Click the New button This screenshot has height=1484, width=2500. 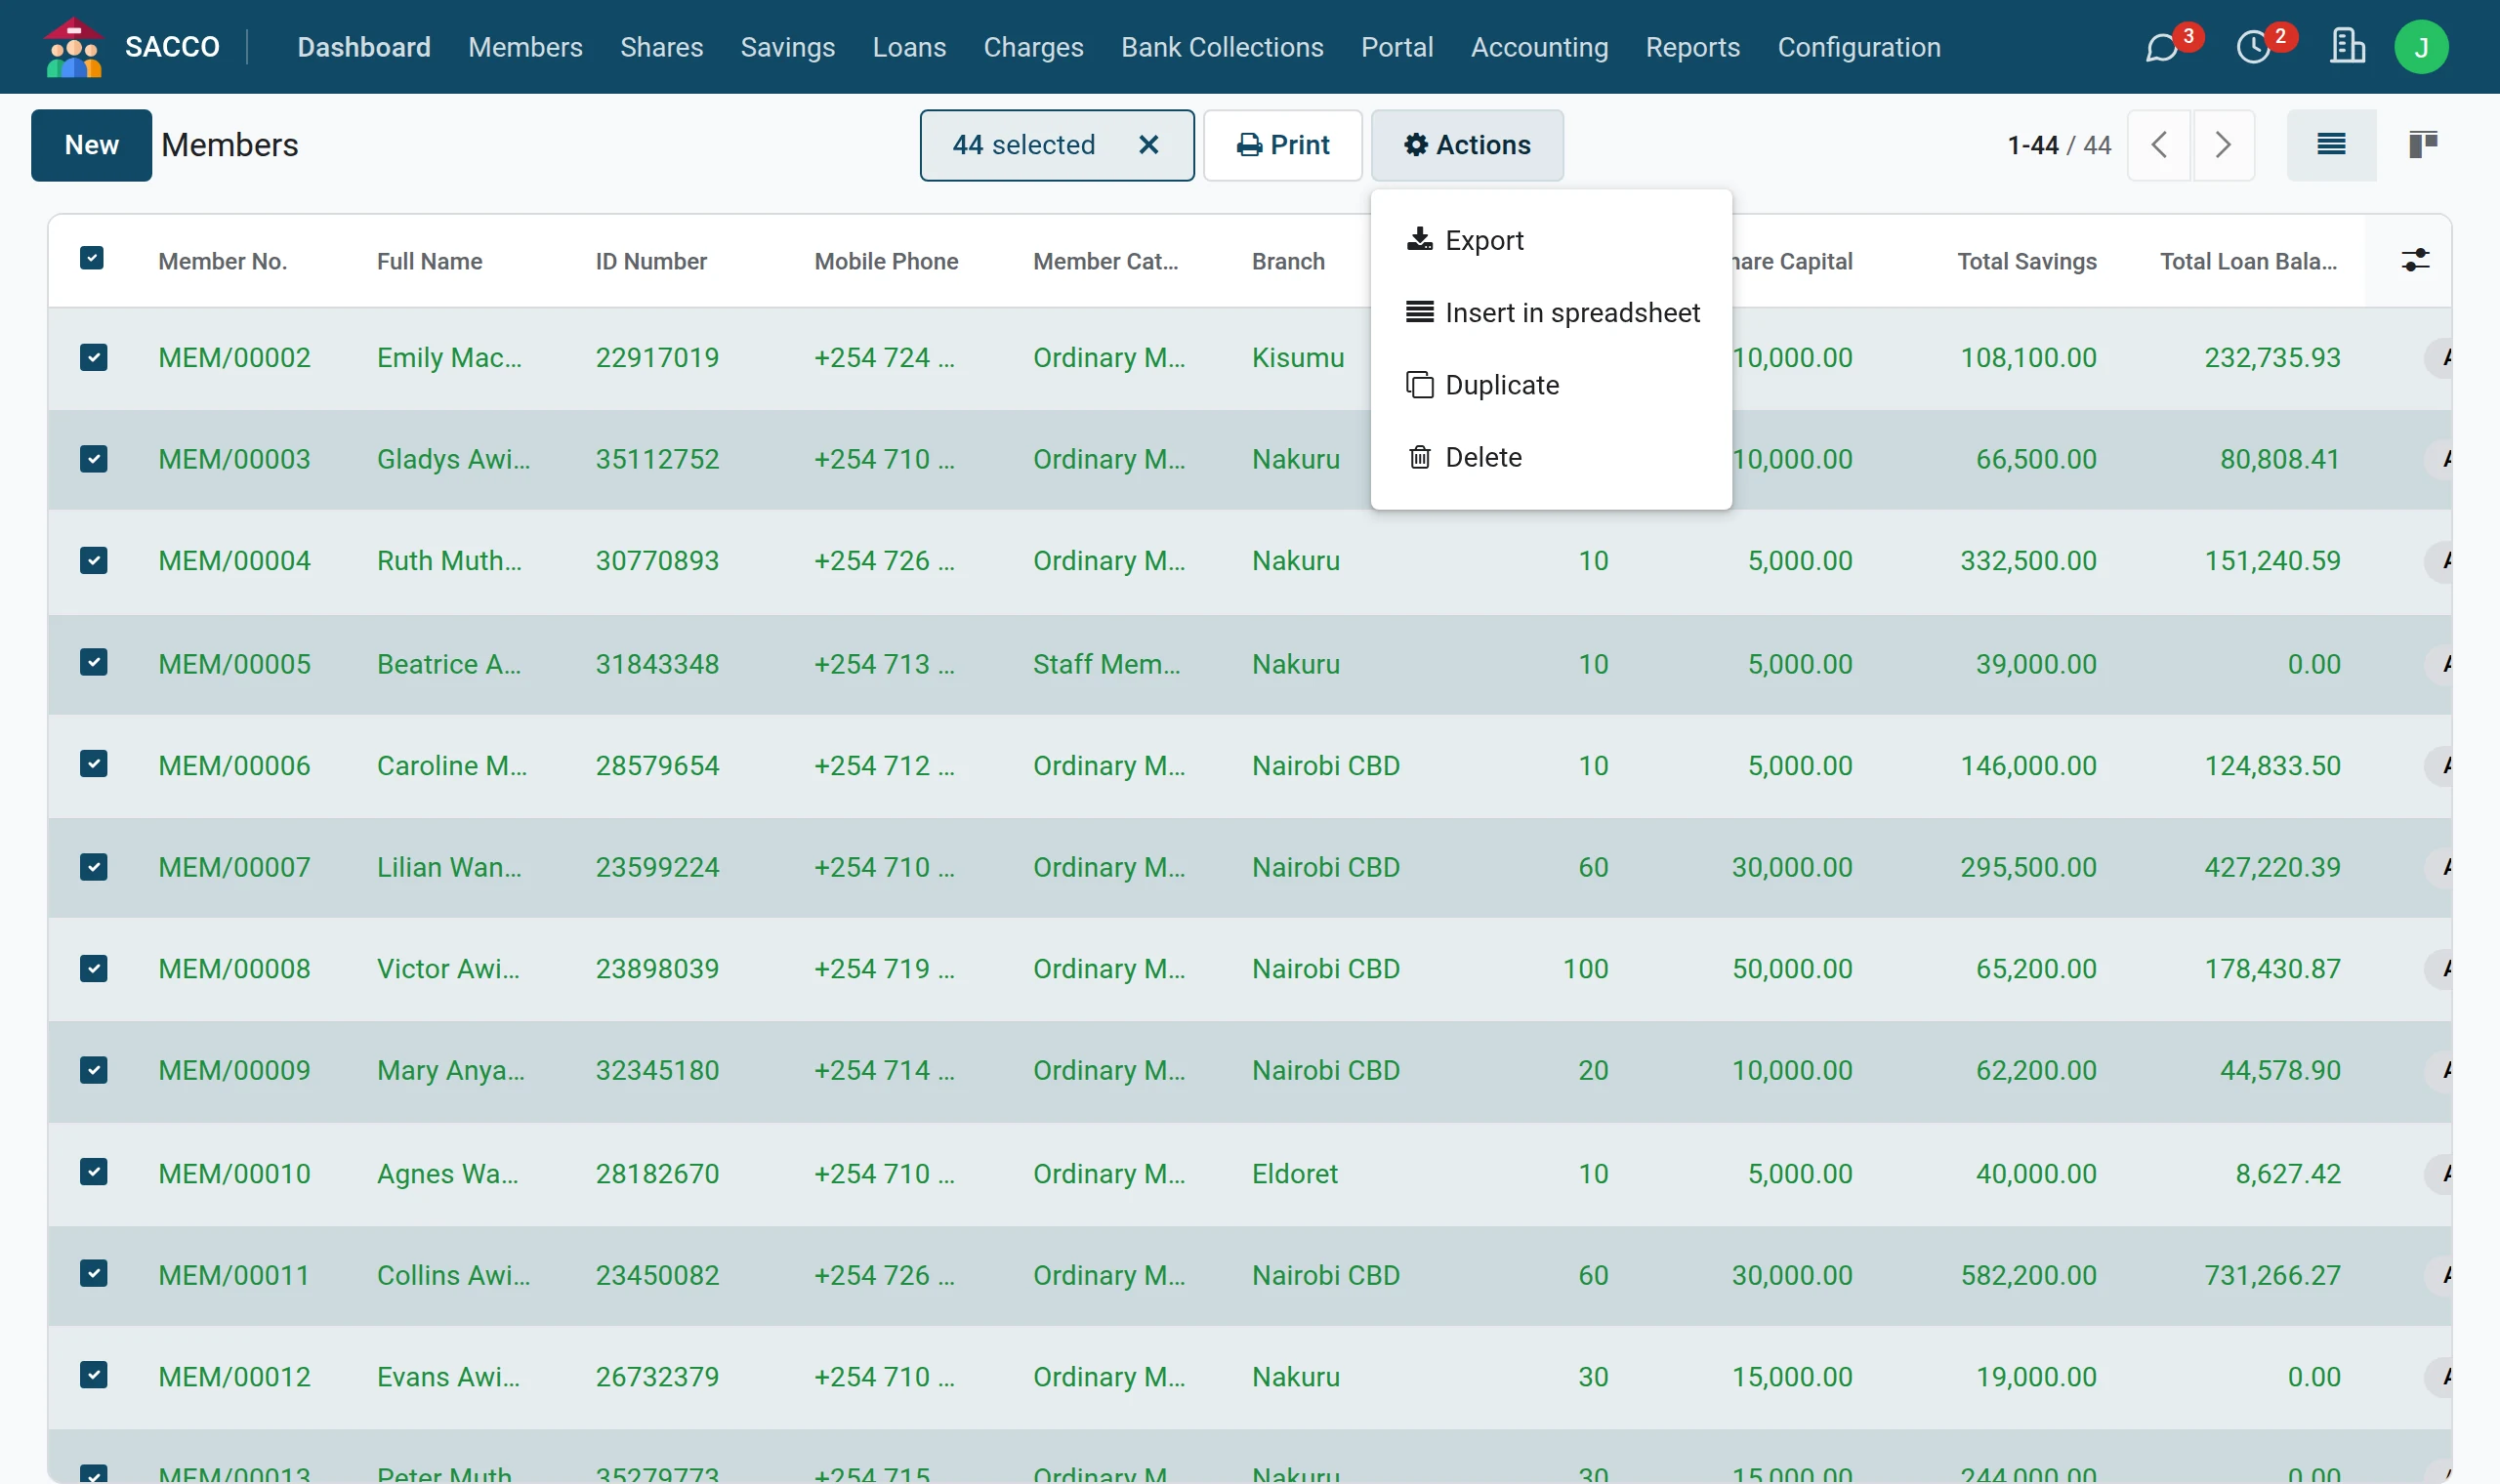pos(92,145)
